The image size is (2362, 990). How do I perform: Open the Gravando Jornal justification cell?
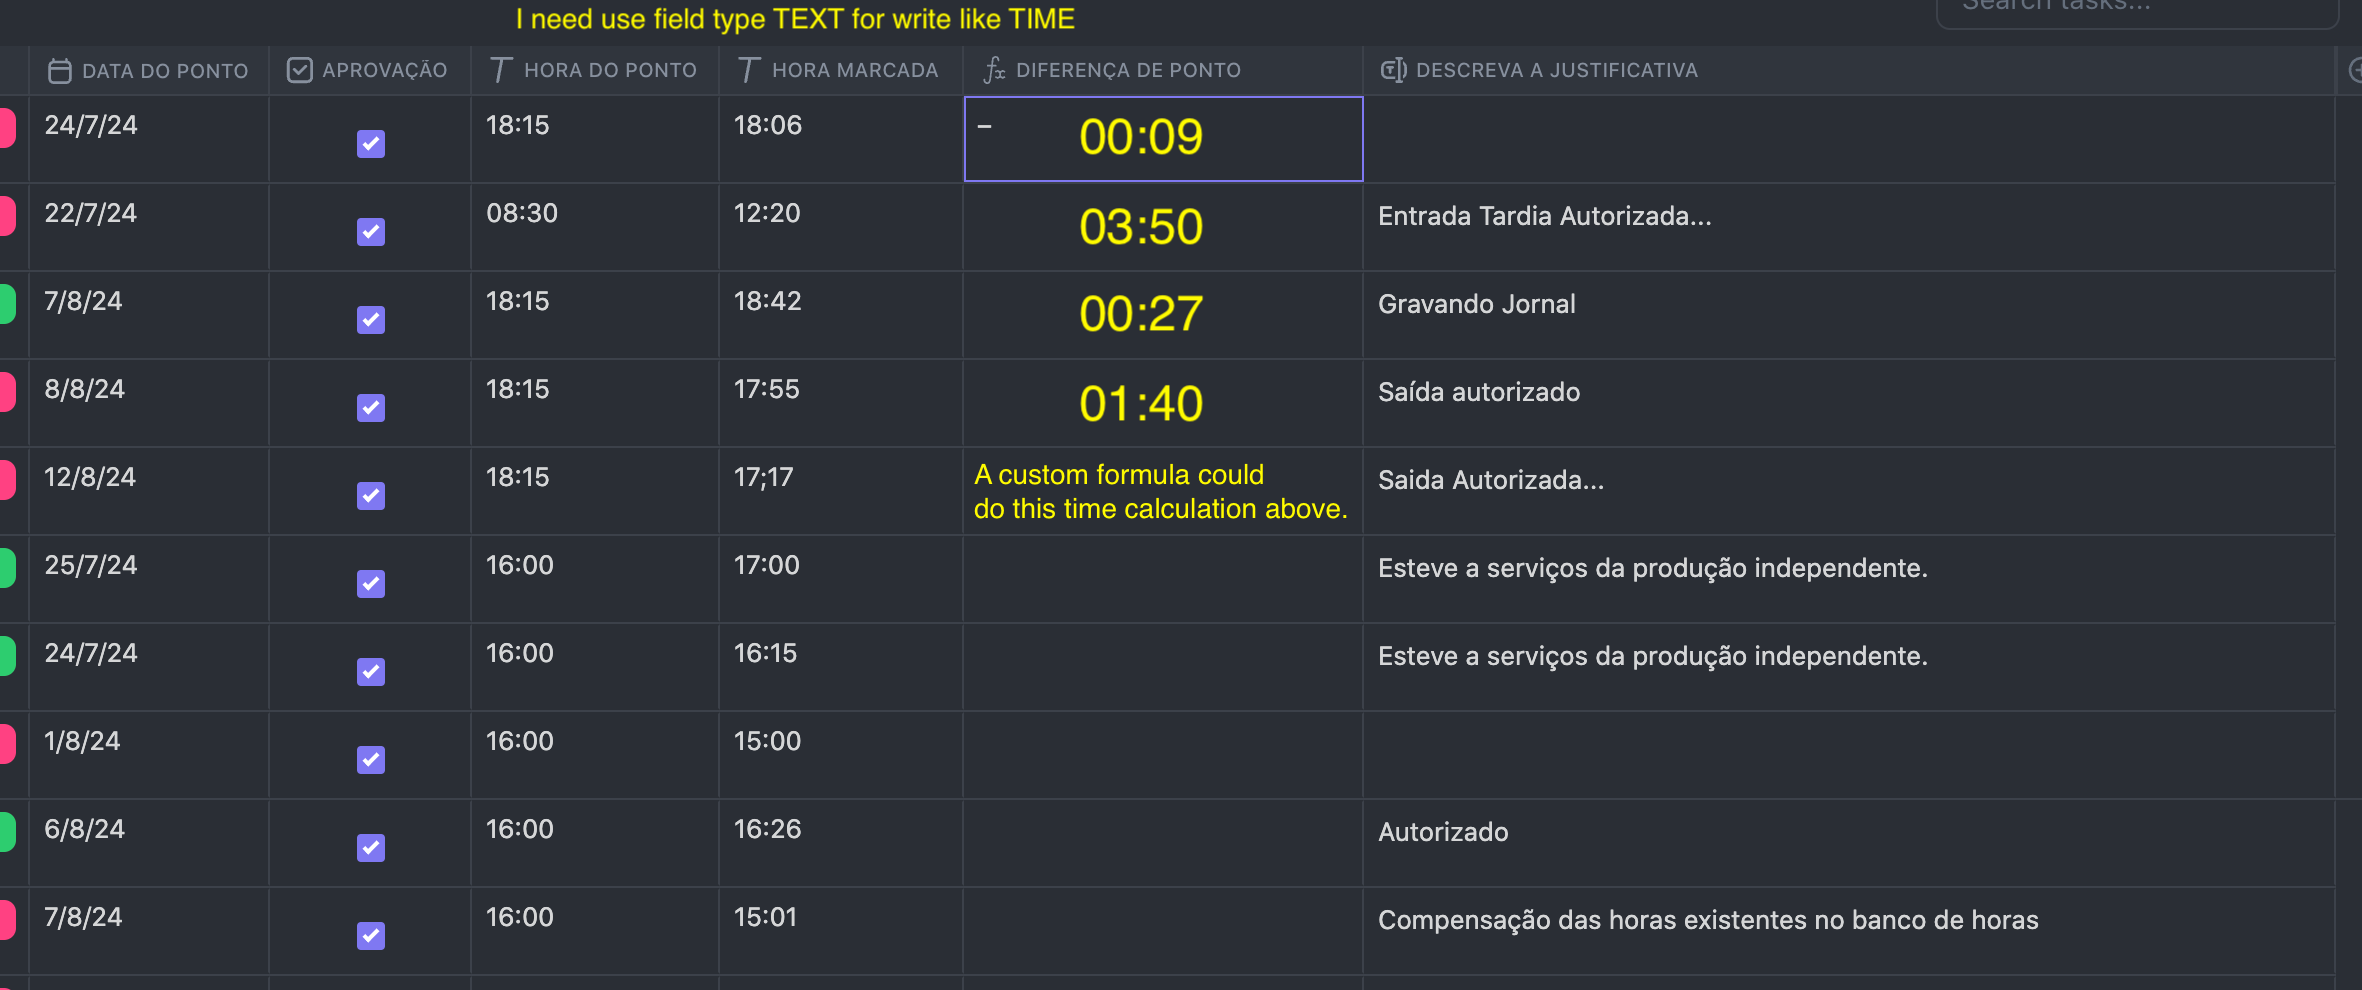pyautogui.click(x=1848, y=315)
